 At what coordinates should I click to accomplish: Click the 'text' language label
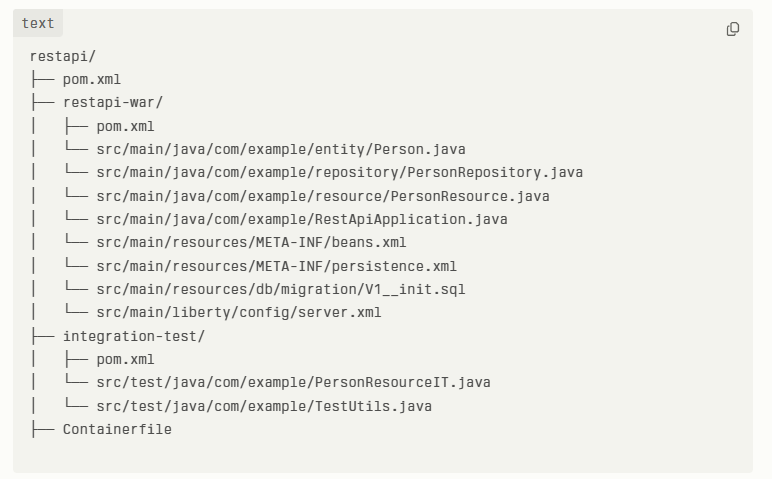click(38, 23)
